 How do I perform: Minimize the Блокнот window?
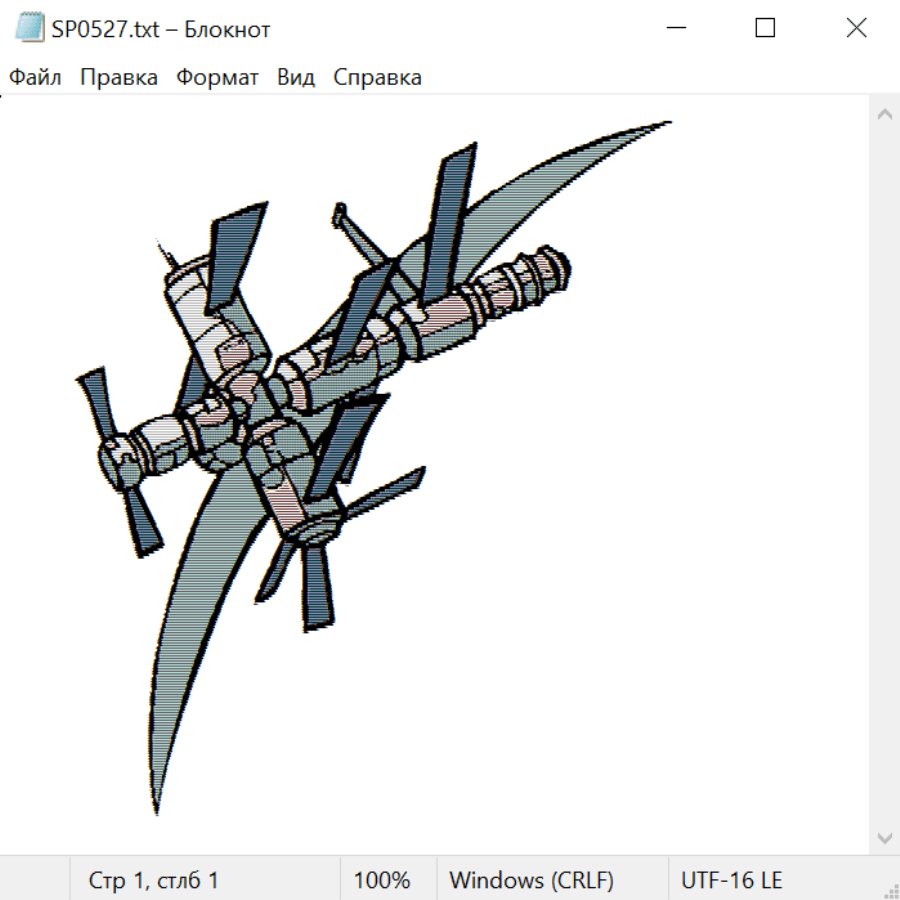[675, 29]
